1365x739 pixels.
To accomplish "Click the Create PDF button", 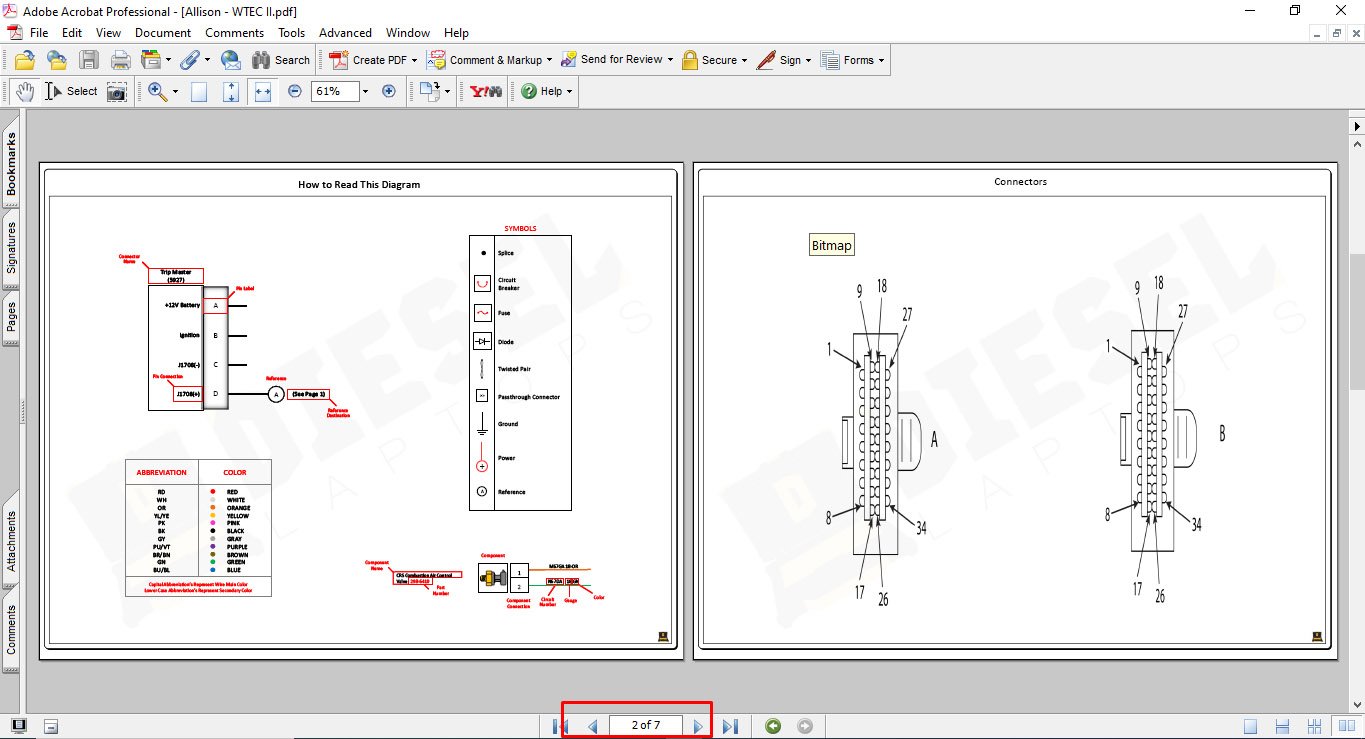I will tap(371, 60).
